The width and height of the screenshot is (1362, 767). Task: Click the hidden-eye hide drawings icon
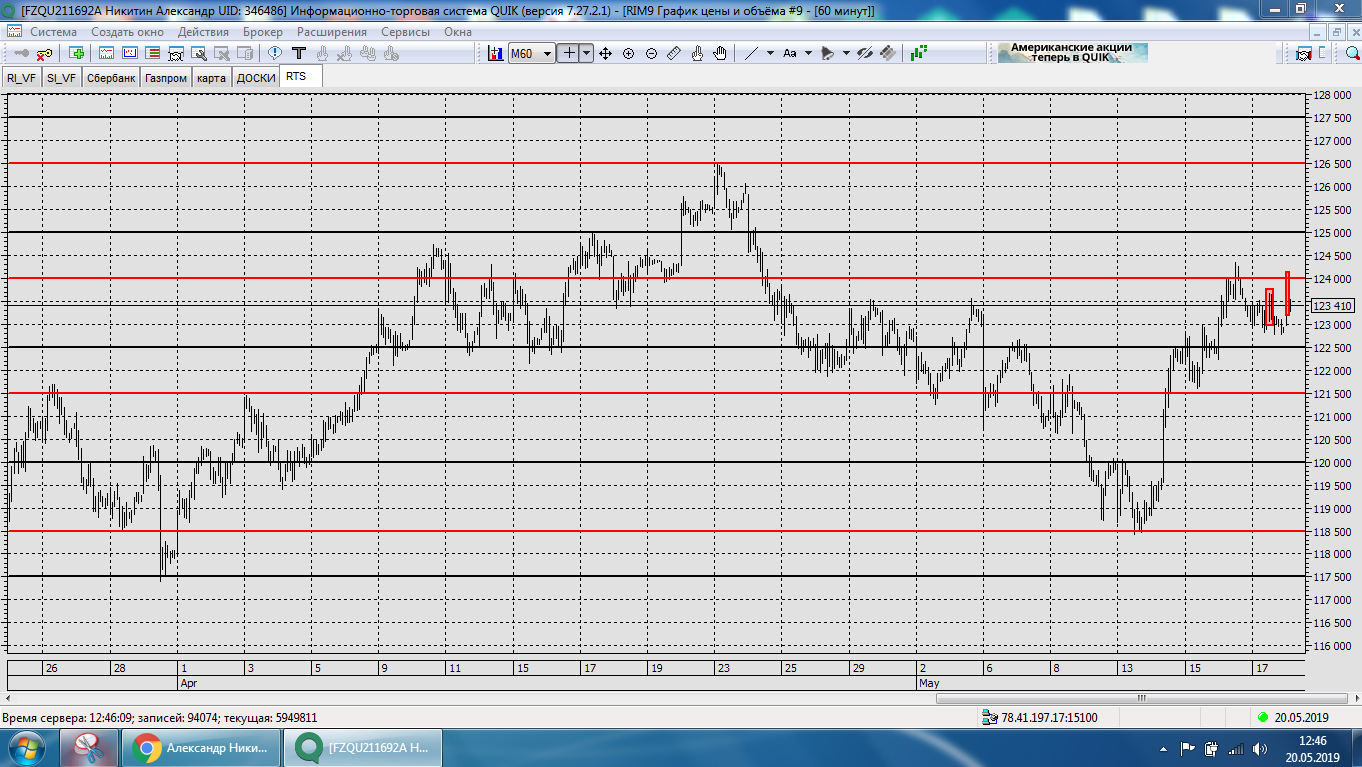tap(866, 53)
